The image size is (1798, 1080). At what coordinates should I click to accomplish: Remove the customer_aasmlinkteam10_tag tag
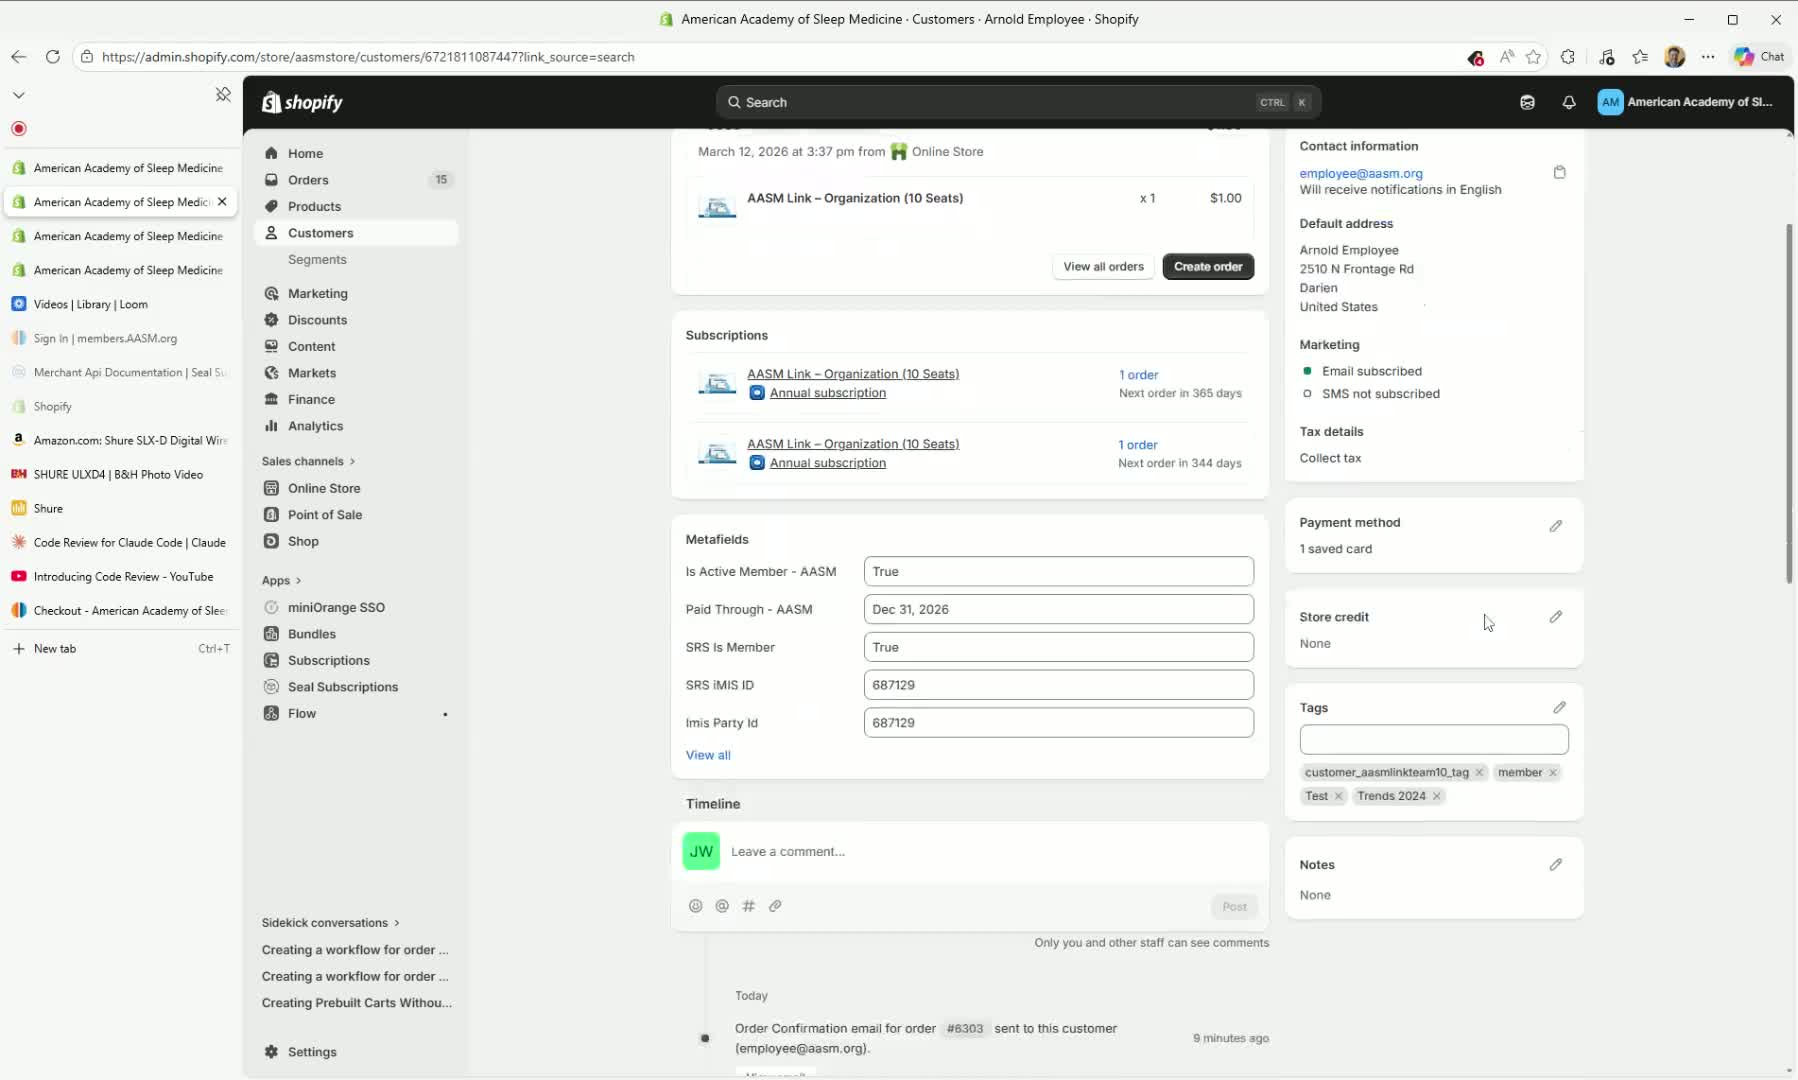[1479, 772]
